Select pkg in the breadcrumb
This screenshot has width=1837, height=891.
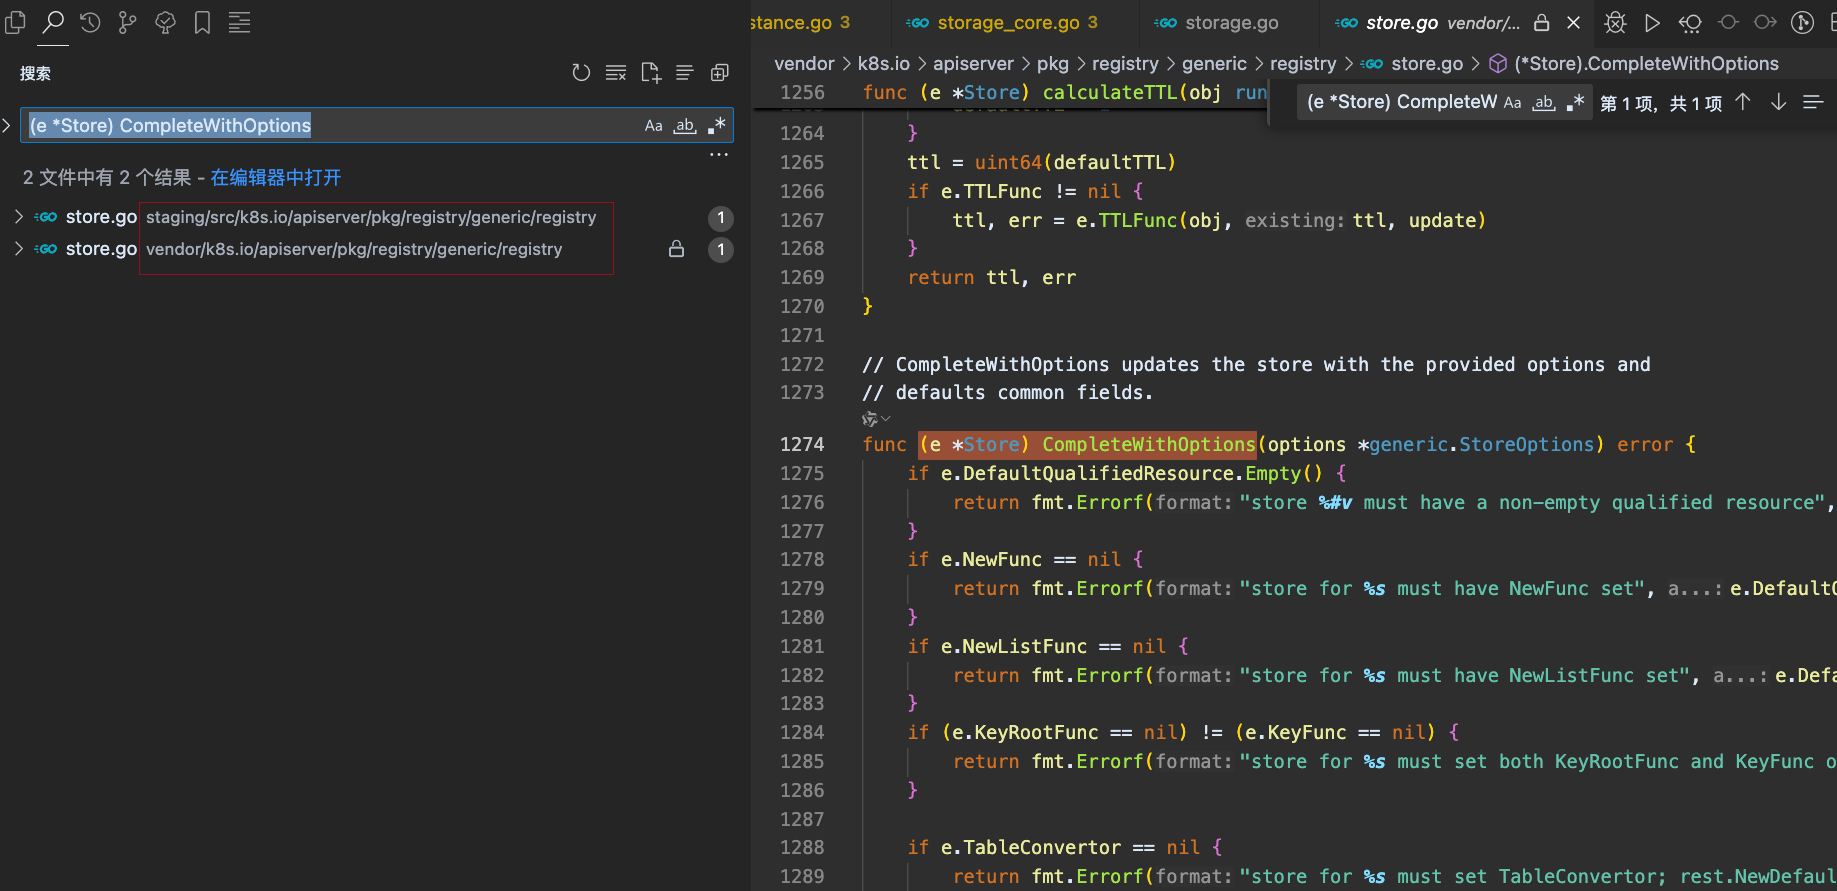tap(1052, 63)
